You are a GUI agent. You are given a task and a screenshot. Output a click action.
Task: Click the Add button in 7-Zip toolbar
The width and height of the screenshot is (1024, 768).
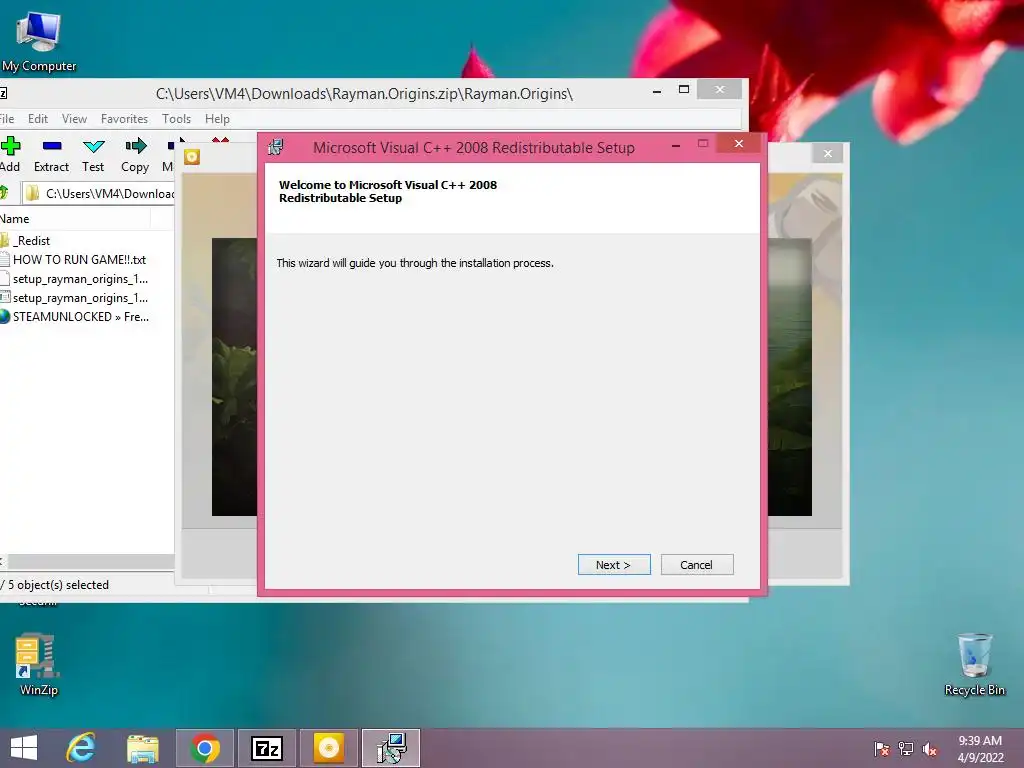click(x=10, y=155)
